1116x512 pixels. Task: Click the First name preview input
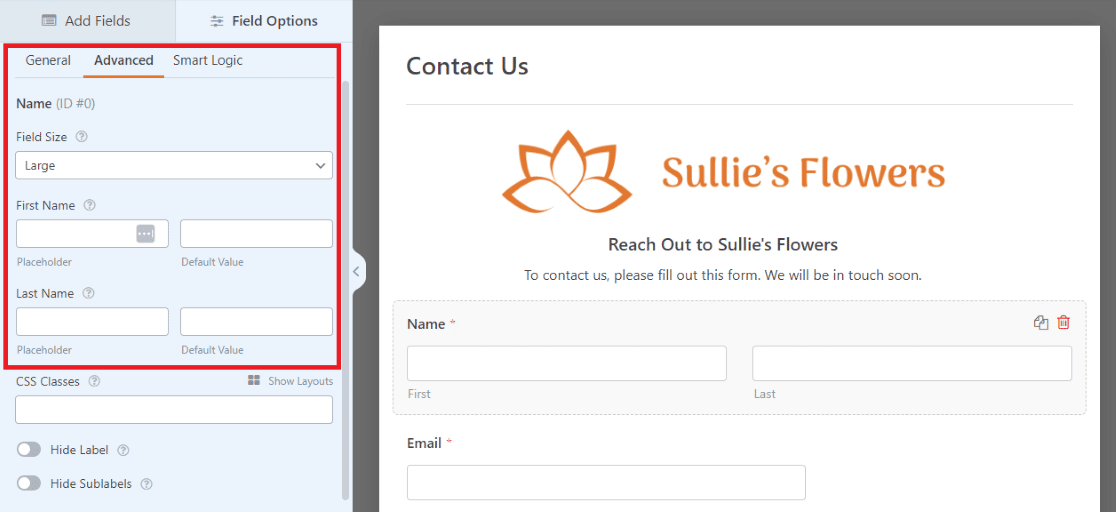click(x=567, y=363)
